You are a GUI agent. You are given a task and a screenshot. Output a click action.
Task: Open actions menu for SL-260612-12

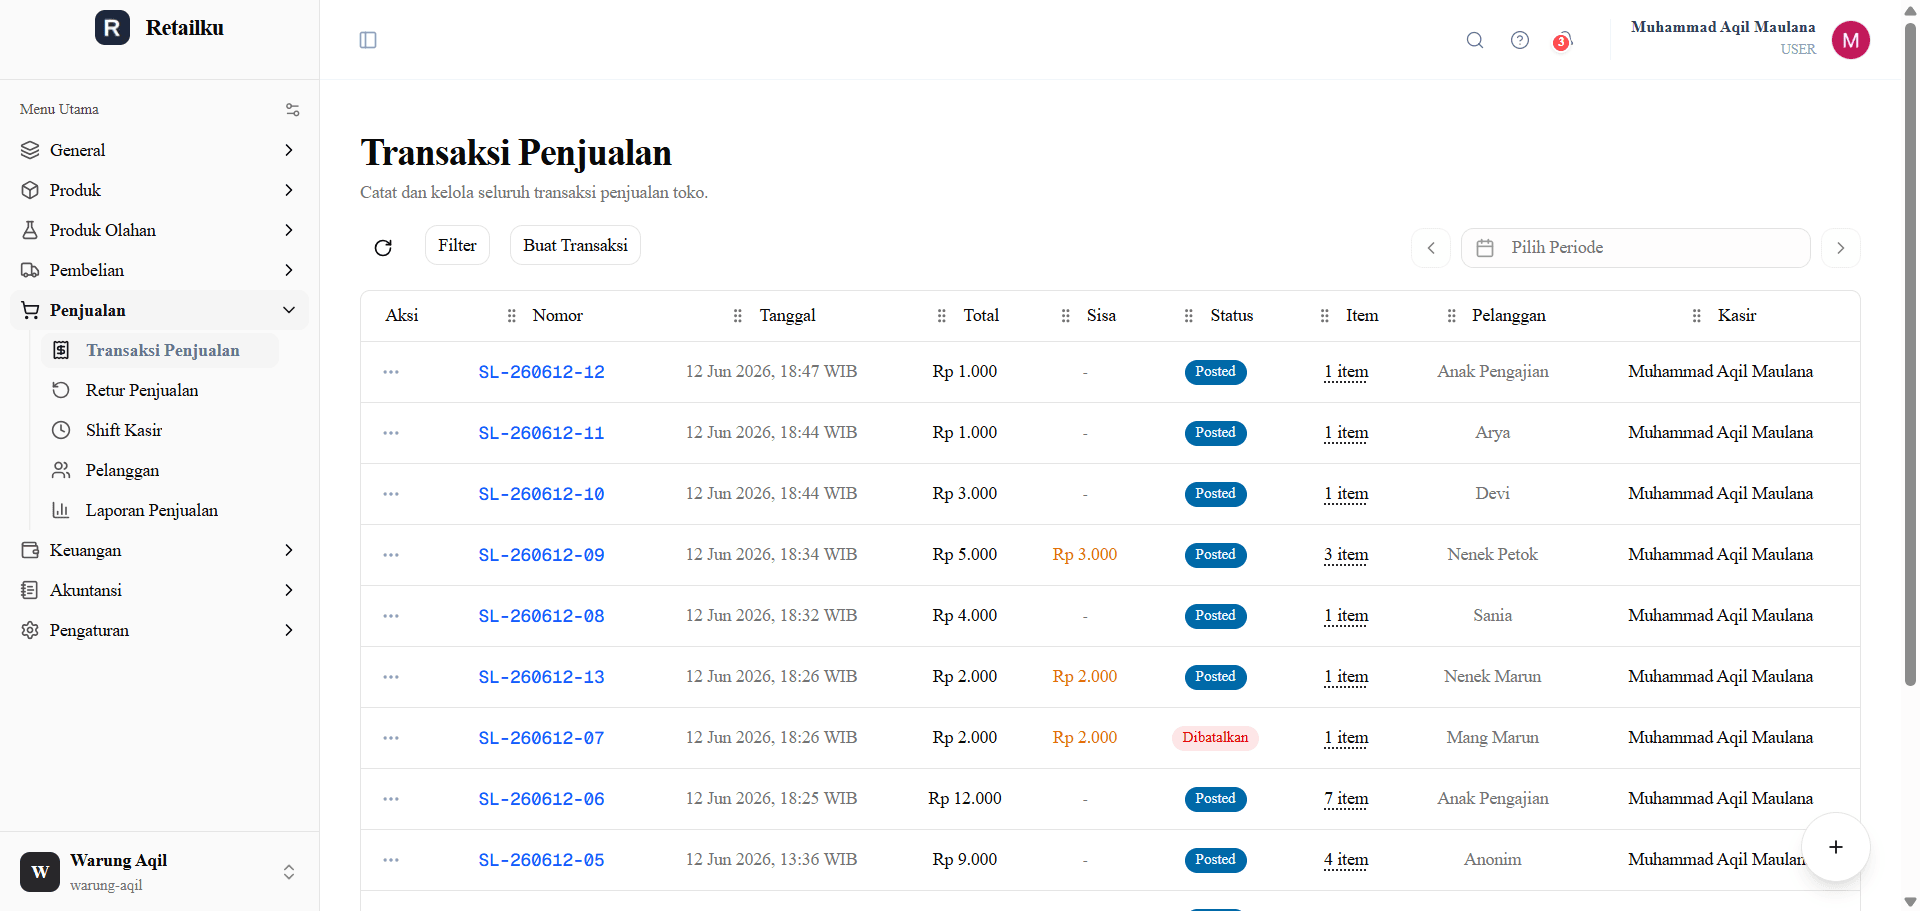pyautogui.click(x=391, y=372)
